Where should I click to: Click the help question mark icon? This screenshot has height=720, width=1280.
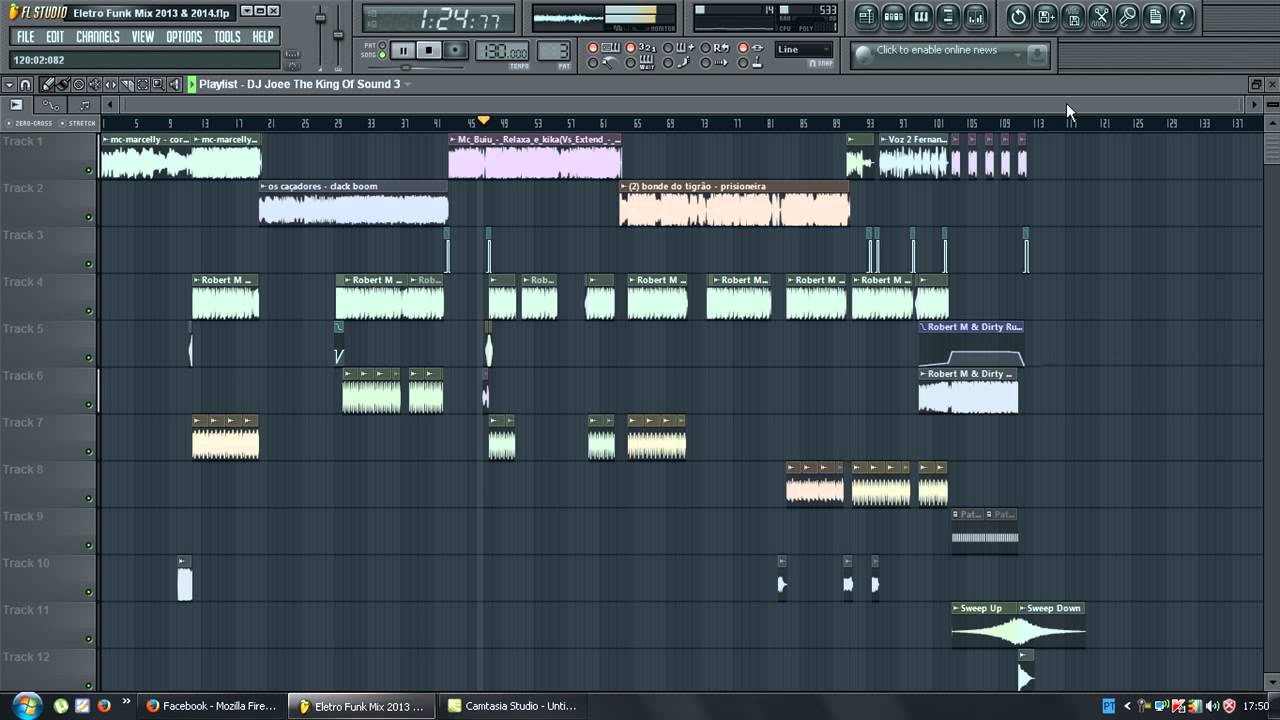(x=1182, y=16)
